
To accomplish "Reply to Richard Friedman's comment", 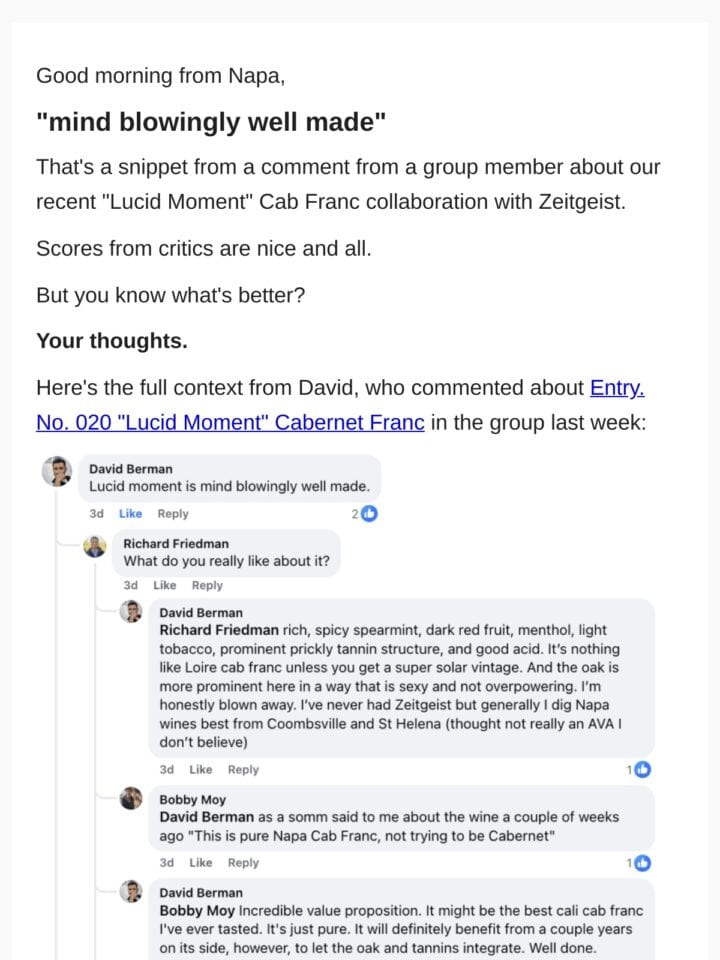I will pos(208,585).
